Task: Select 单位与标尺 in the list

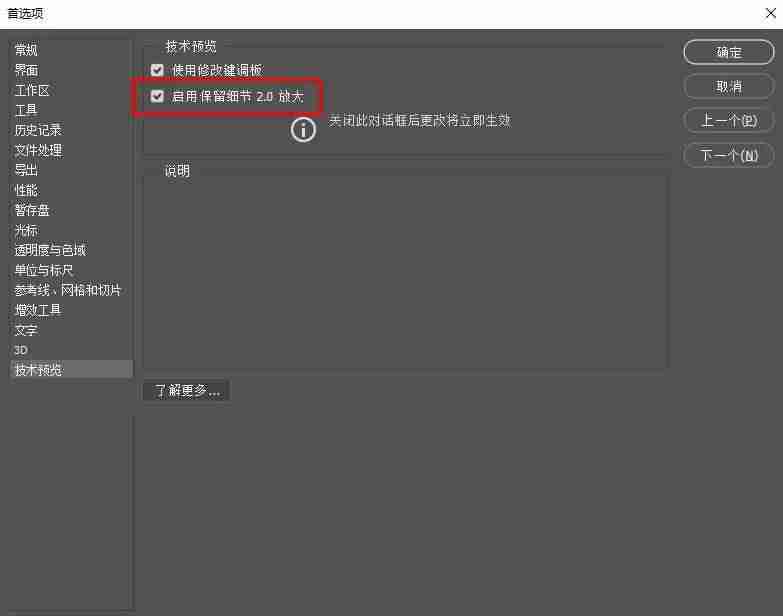Action: [x=44, y=270]
